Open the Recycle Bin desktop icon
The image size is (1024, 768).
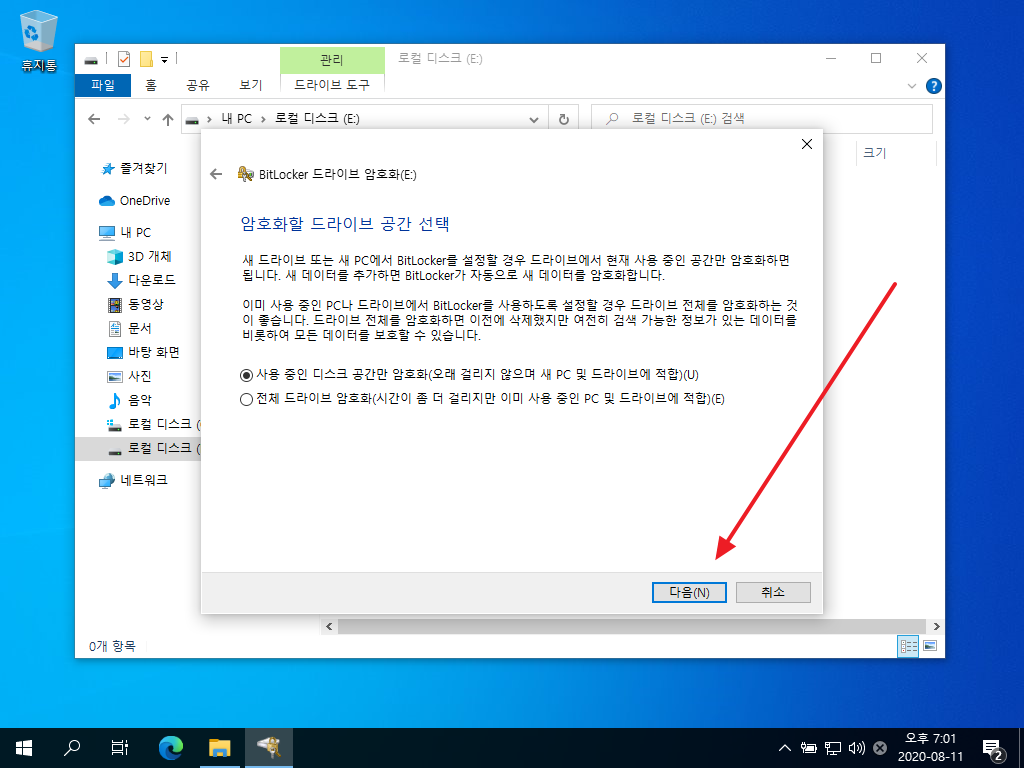pyautogui.click(x=39, y=41)
